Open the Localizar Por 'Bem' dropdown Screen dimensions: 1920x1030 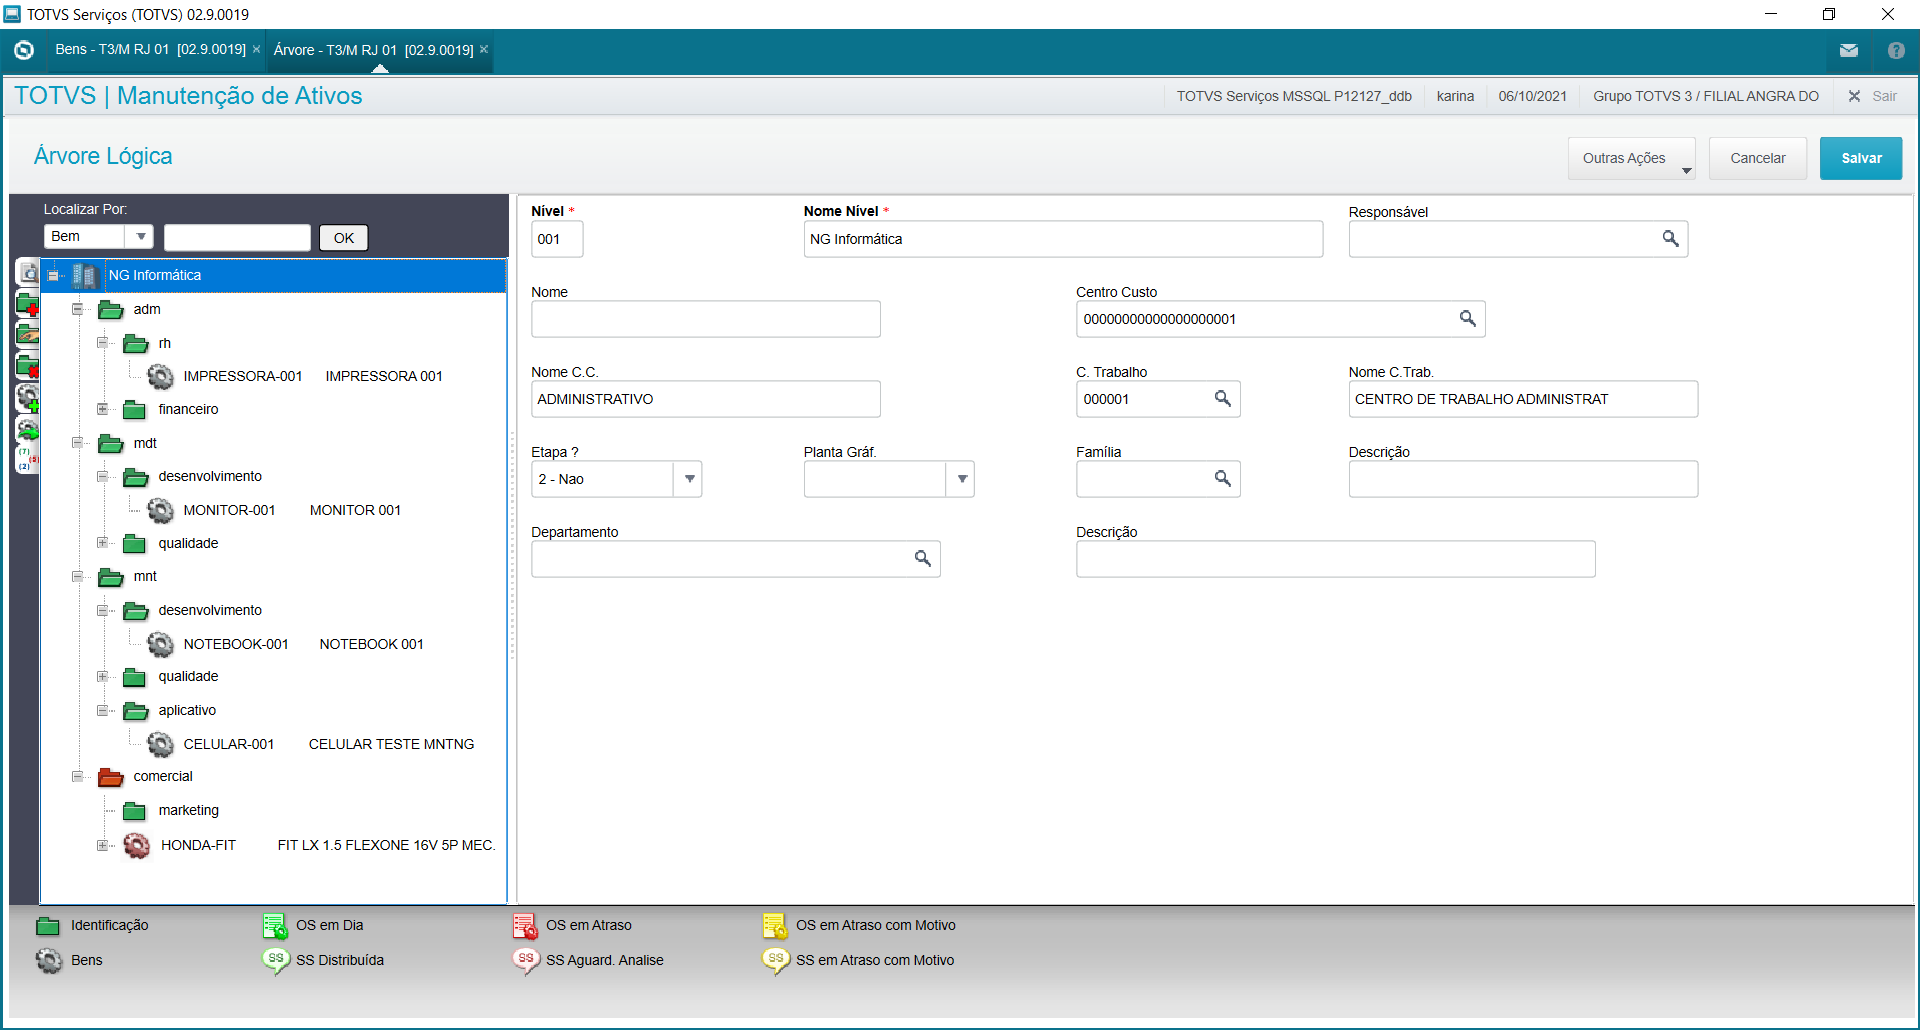(140, 237)
